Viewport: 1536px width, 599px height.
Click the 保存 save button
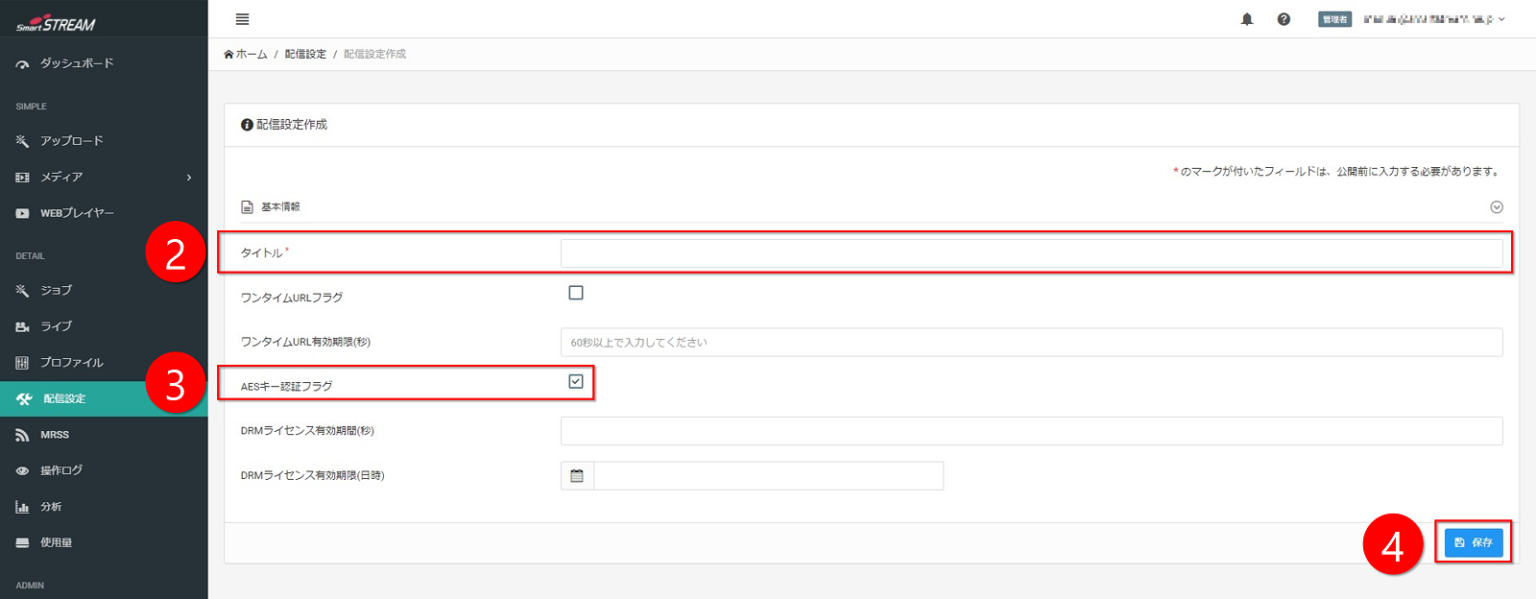tap(1473, 542)
